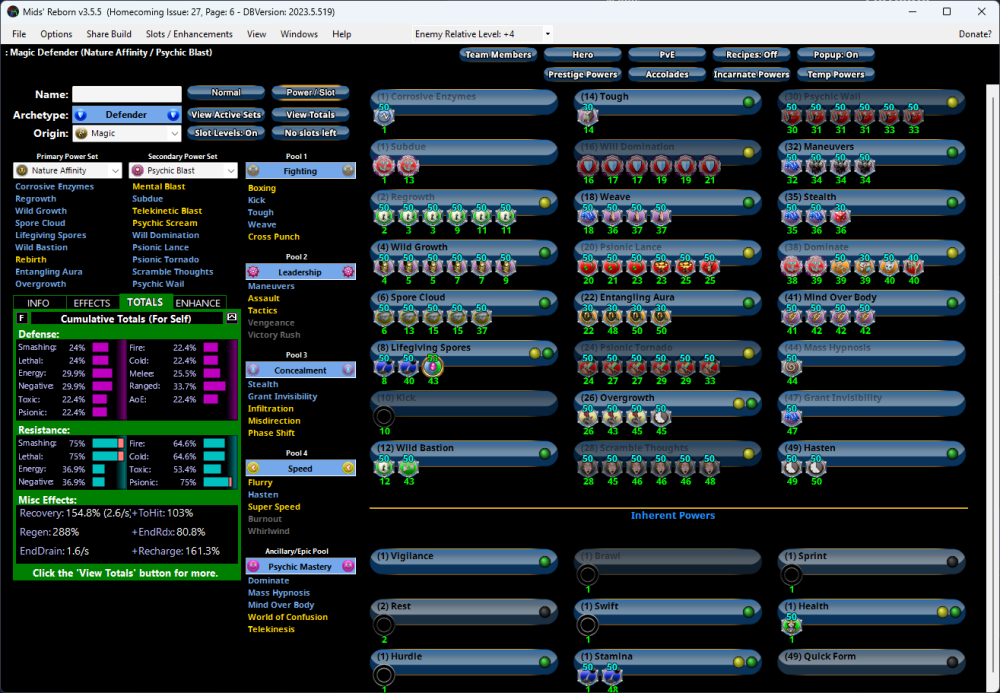Click the small F icon in Totals panel

tap(22, 317)
